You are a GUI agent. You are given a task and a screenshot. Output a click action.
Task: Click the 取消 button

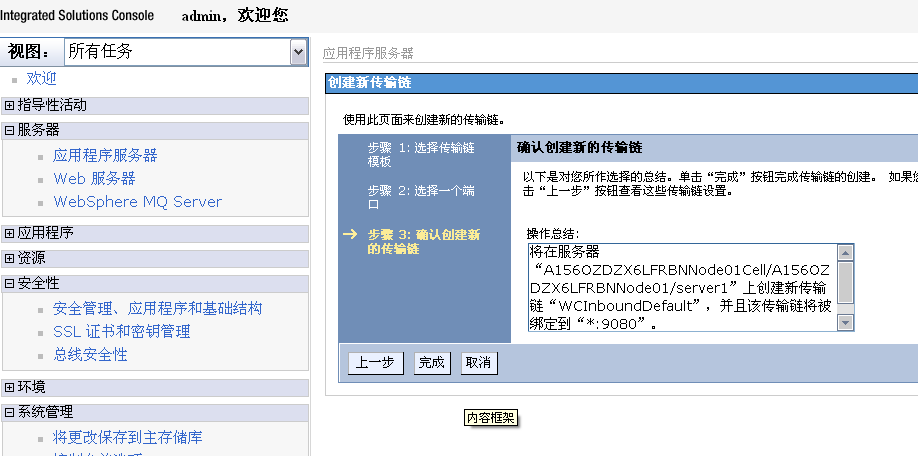(x=478, y=363)
